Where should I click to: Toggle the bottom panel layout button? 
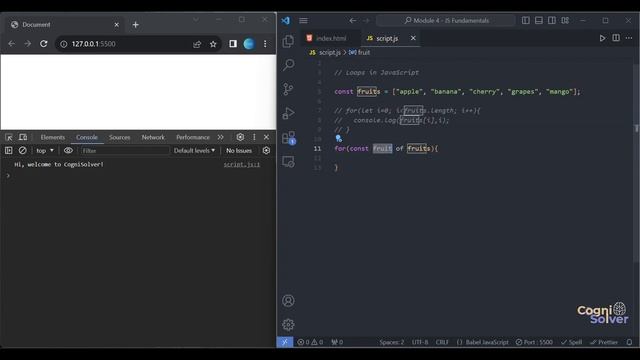(x=539, y=20)
